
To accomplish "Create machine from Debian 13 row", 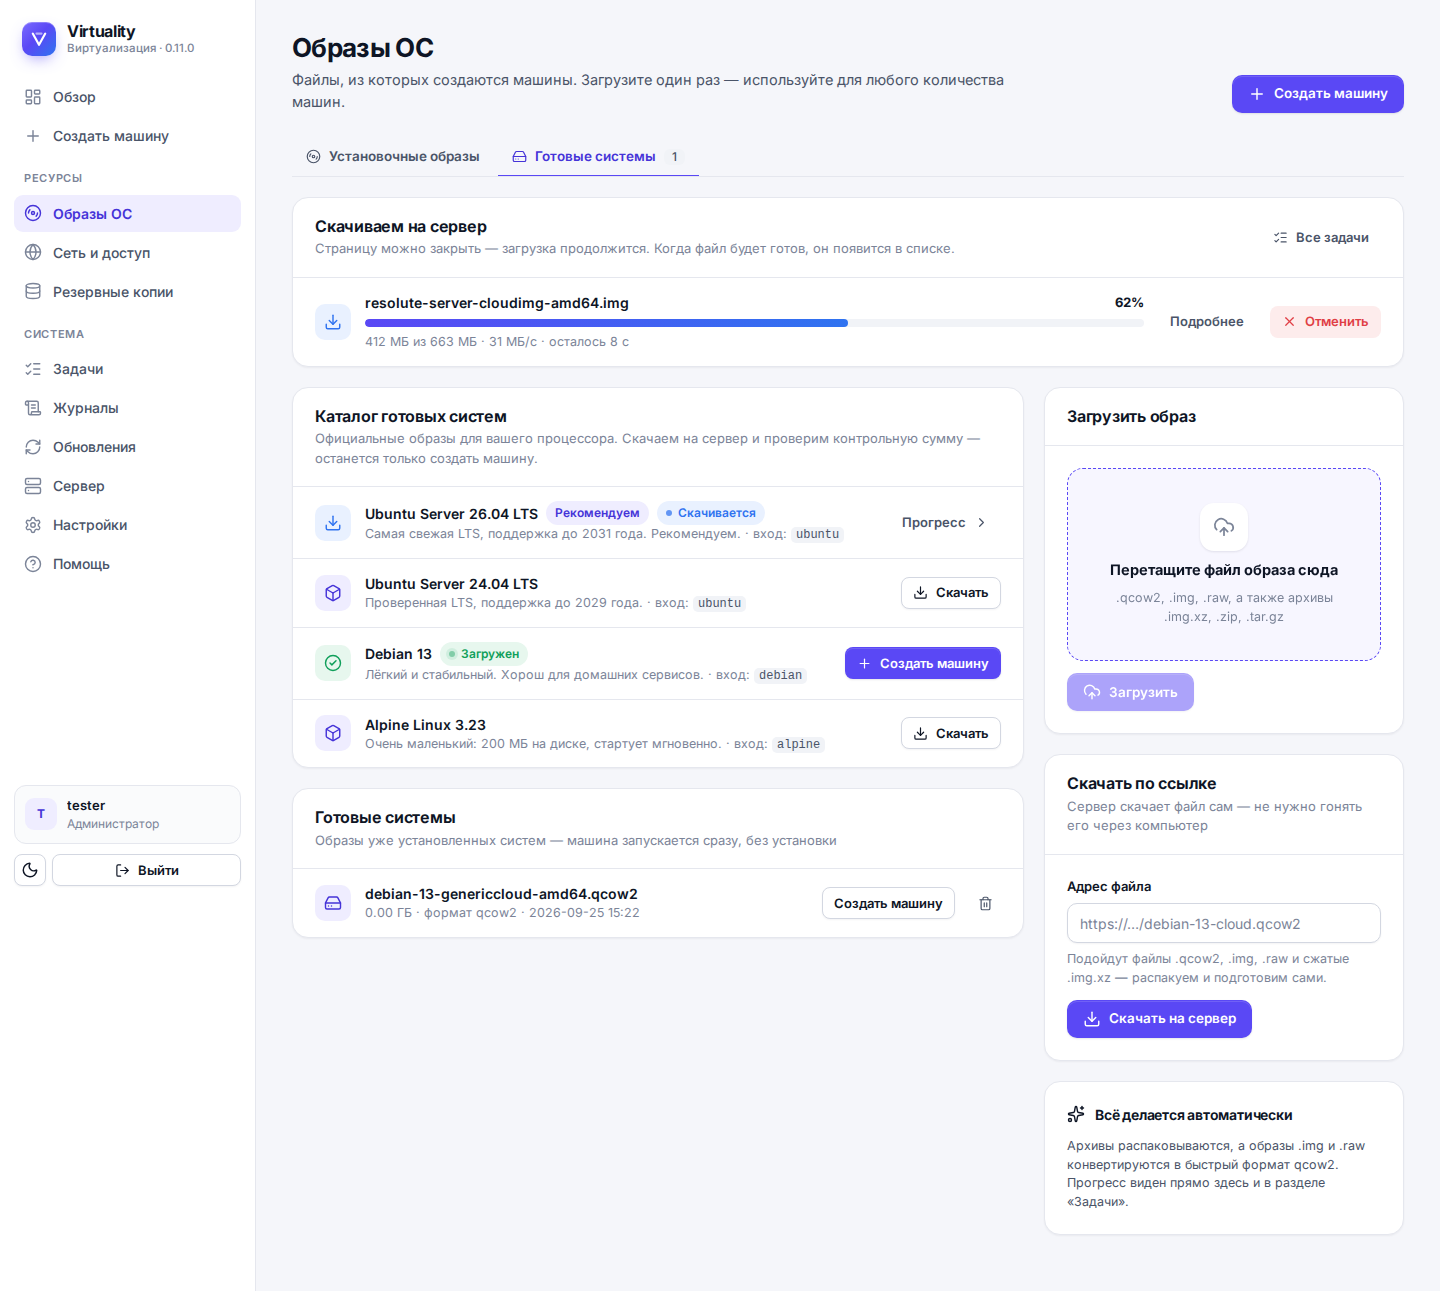I will pyautogui.click(x=923, y=663).
